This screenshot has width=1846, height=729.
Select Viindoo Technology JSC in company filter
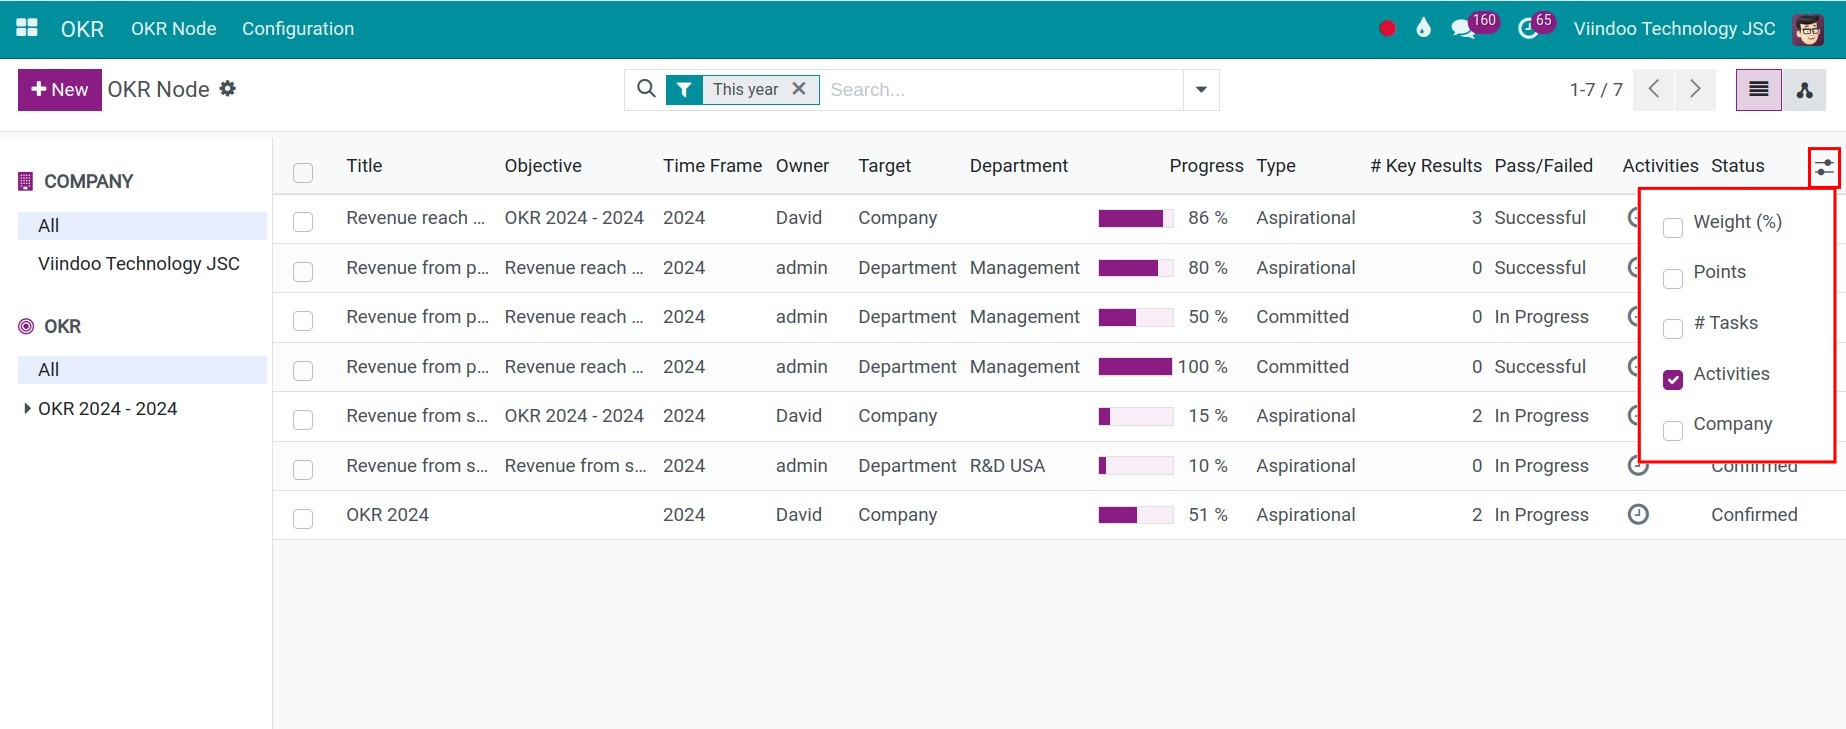point(139,264)
